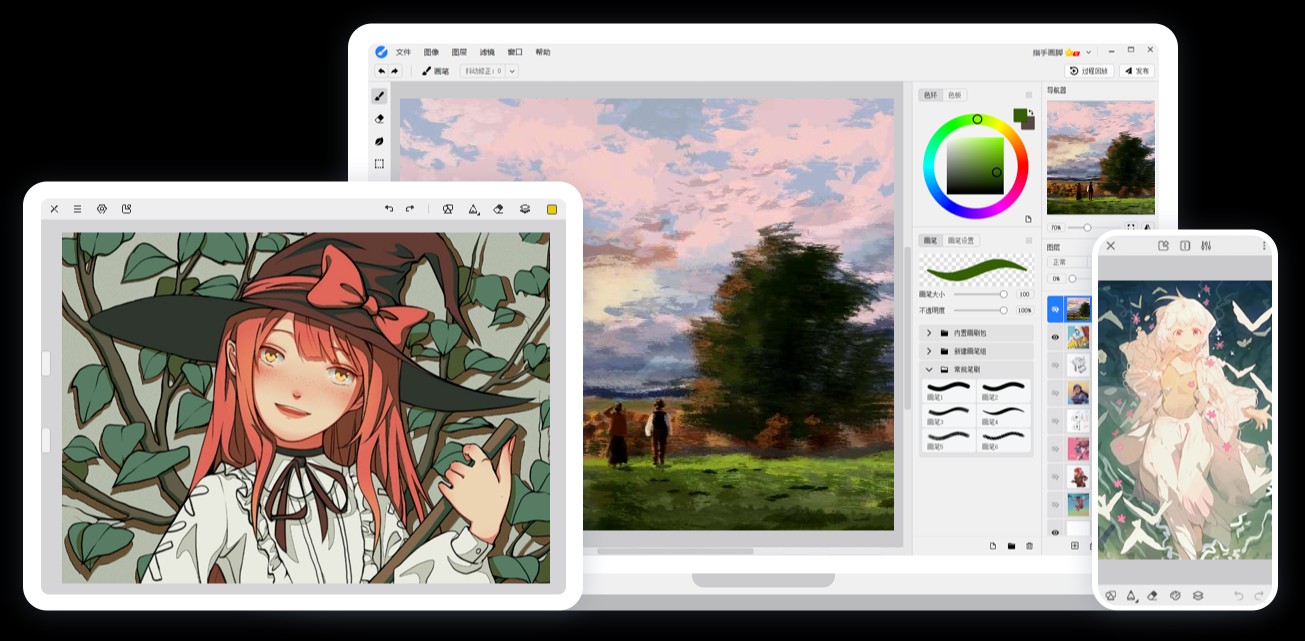1305x641 pixels.
Task: Select the rectangular marquee selection tool
Action: tap(379, 163)
